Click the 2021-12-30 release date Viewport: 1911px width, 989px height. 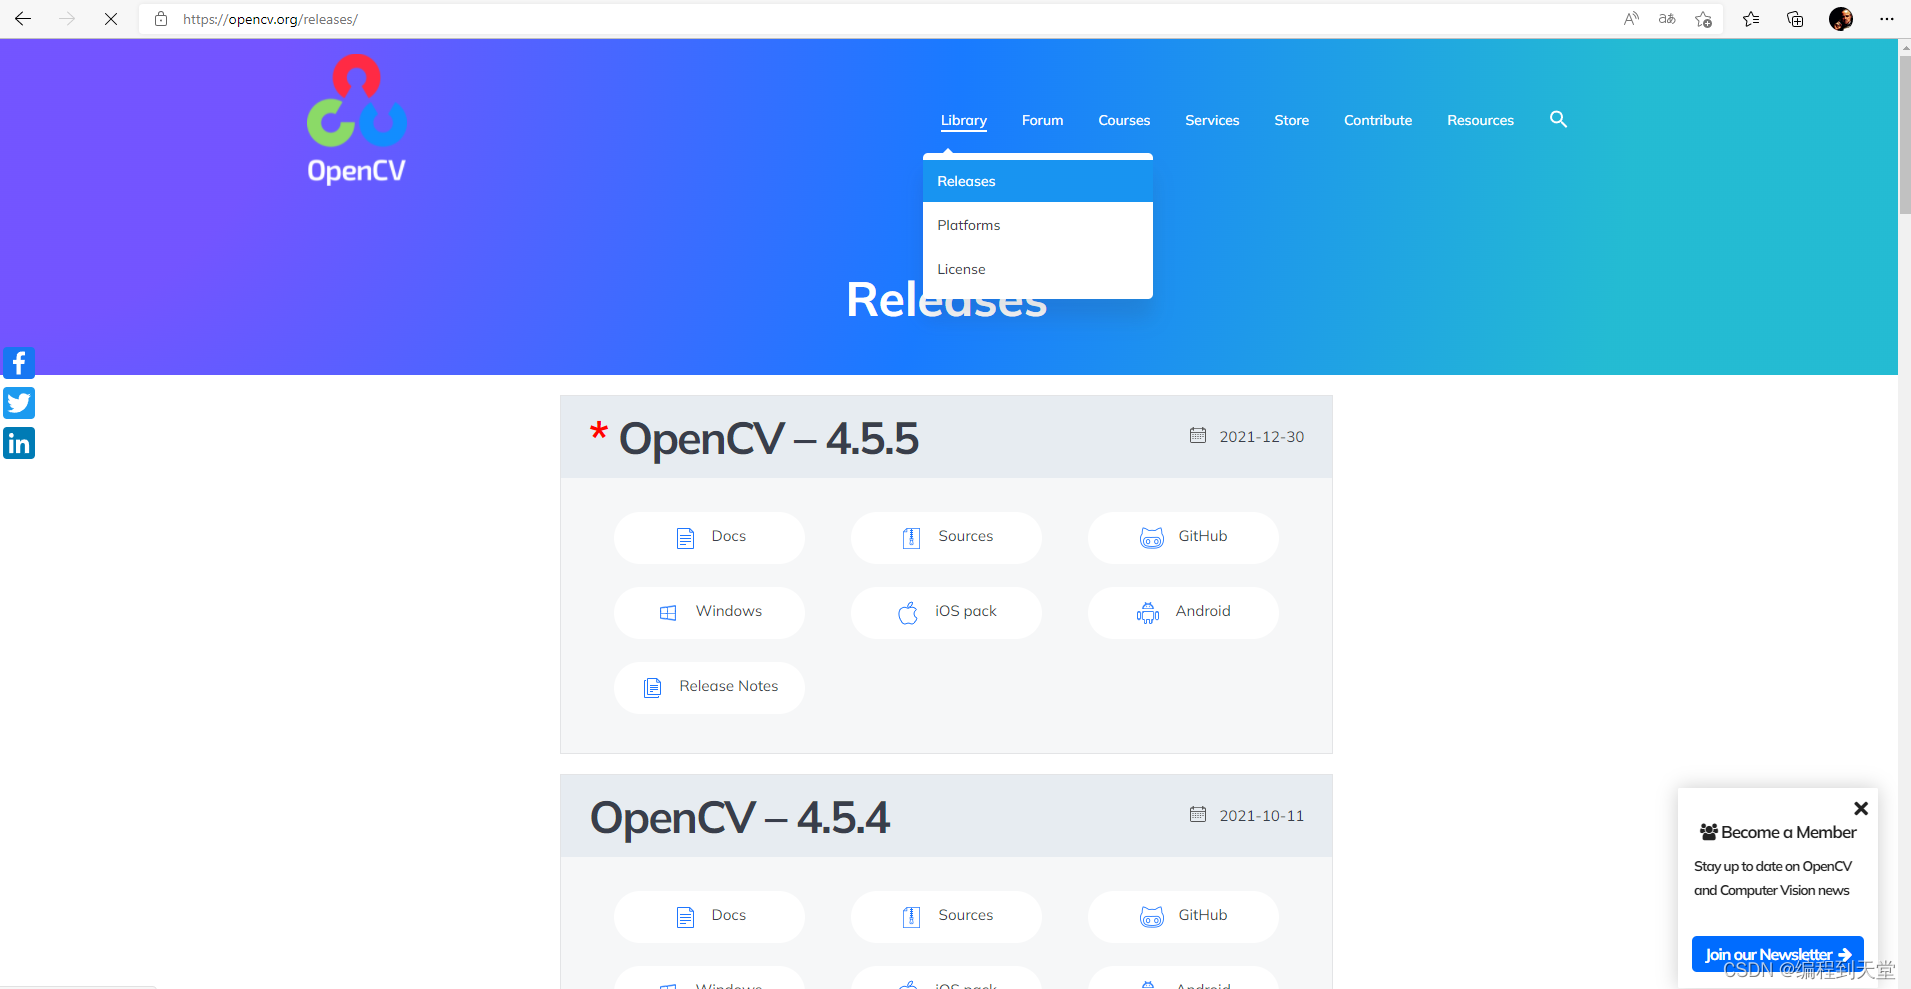pos(1261,437)
